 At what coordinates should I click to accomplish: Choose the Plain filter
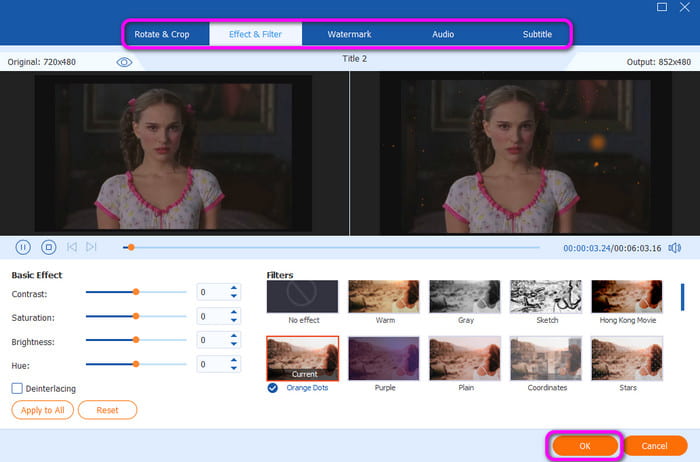[465, 358]
